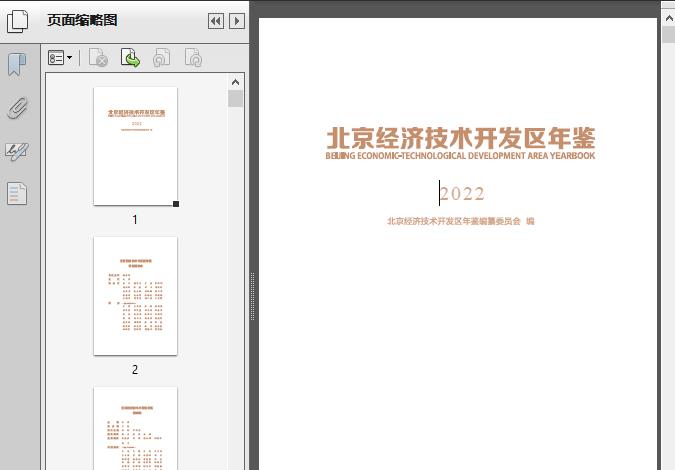The image size is (675, 470).
Task: Click thumbnail panel scroll up arrow
Action: (x=235, y=82)
